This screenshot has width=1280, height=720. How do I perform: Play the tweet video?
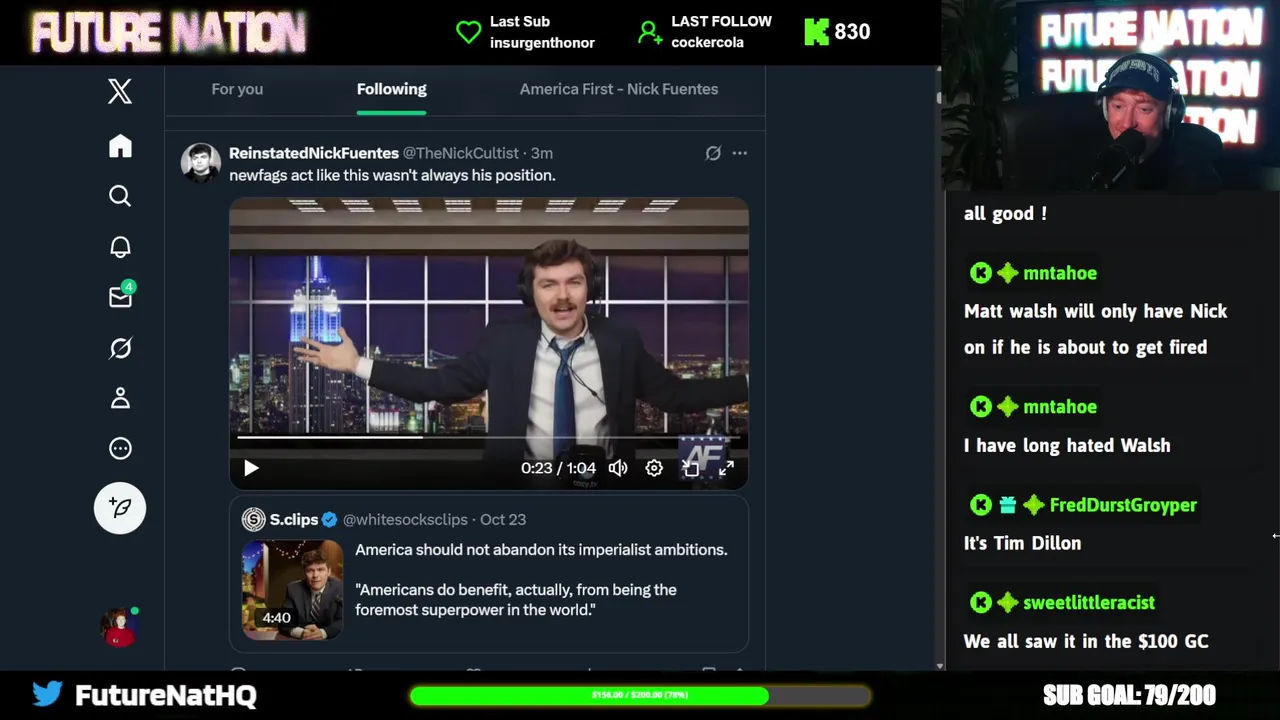(251, 468)
